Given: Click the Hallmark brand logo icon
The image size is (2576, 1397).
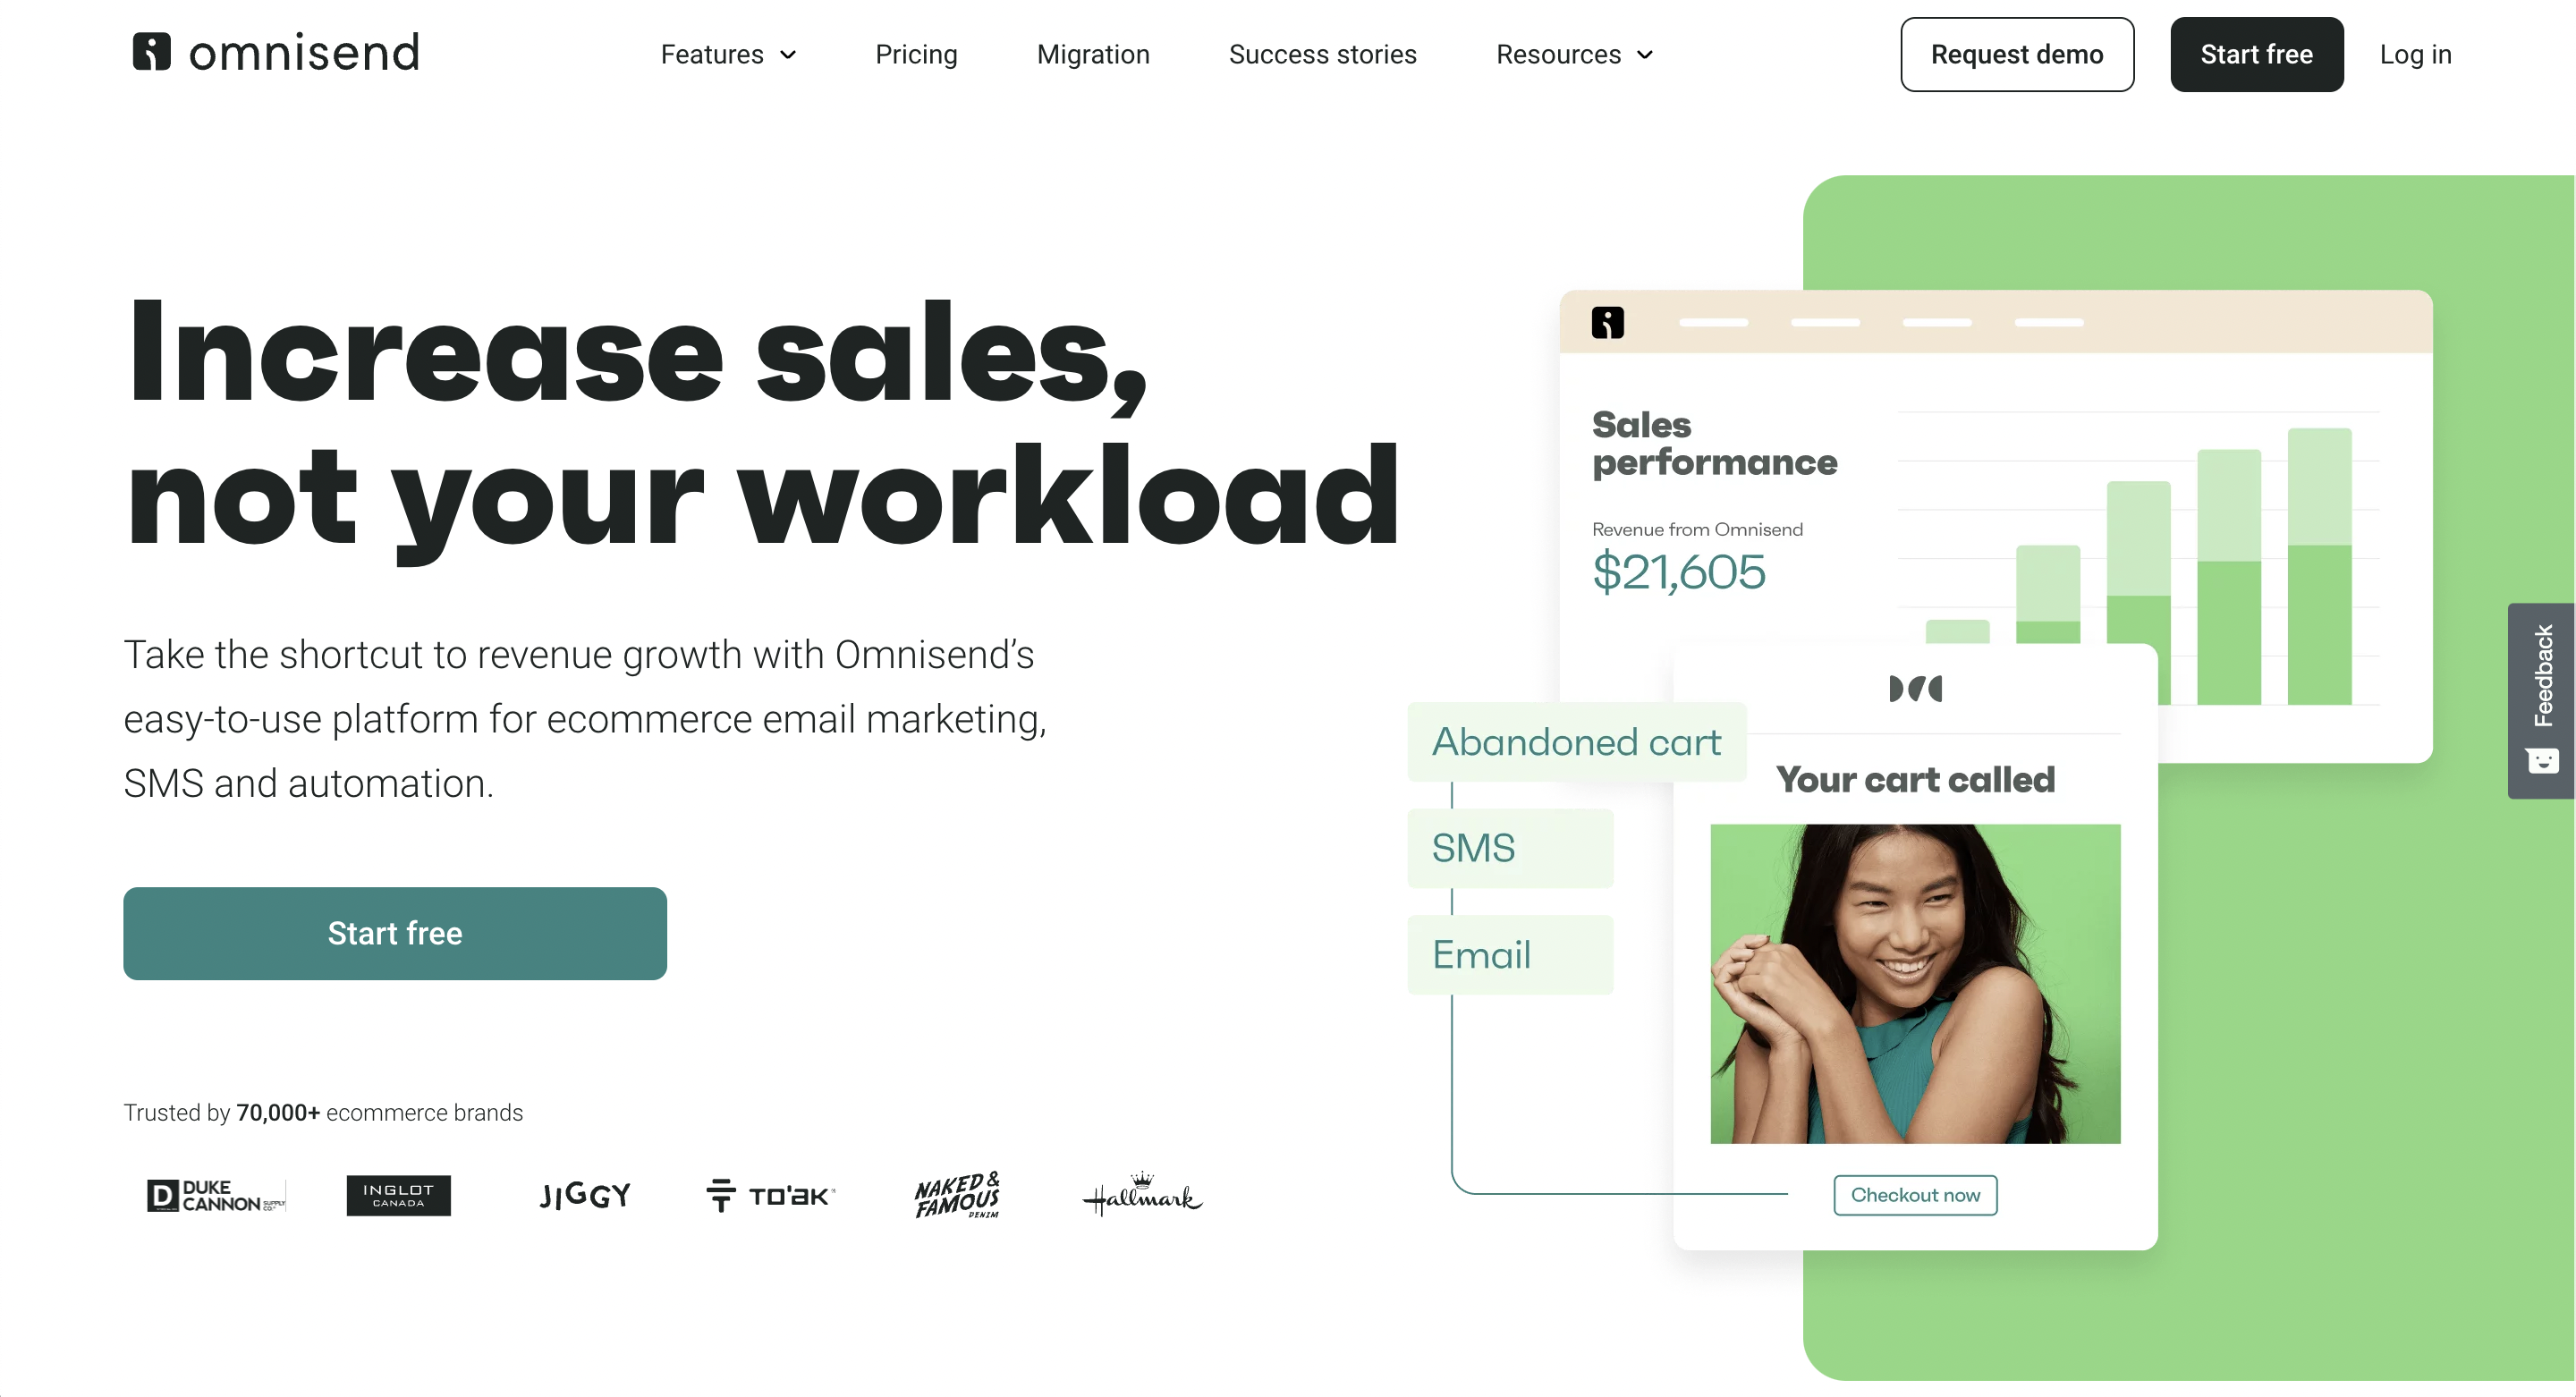Looking at the screenshot, I should tap(1140, 1194).
